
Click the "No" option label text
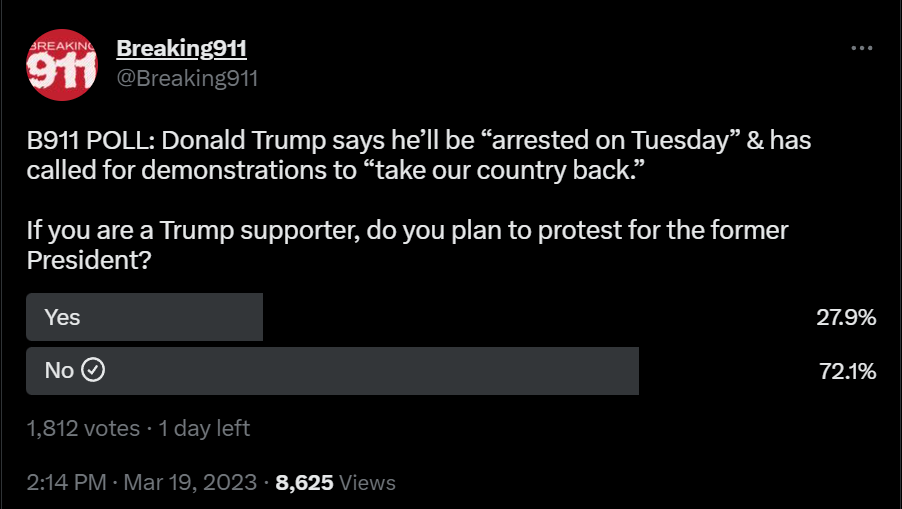tap(59, 371)
